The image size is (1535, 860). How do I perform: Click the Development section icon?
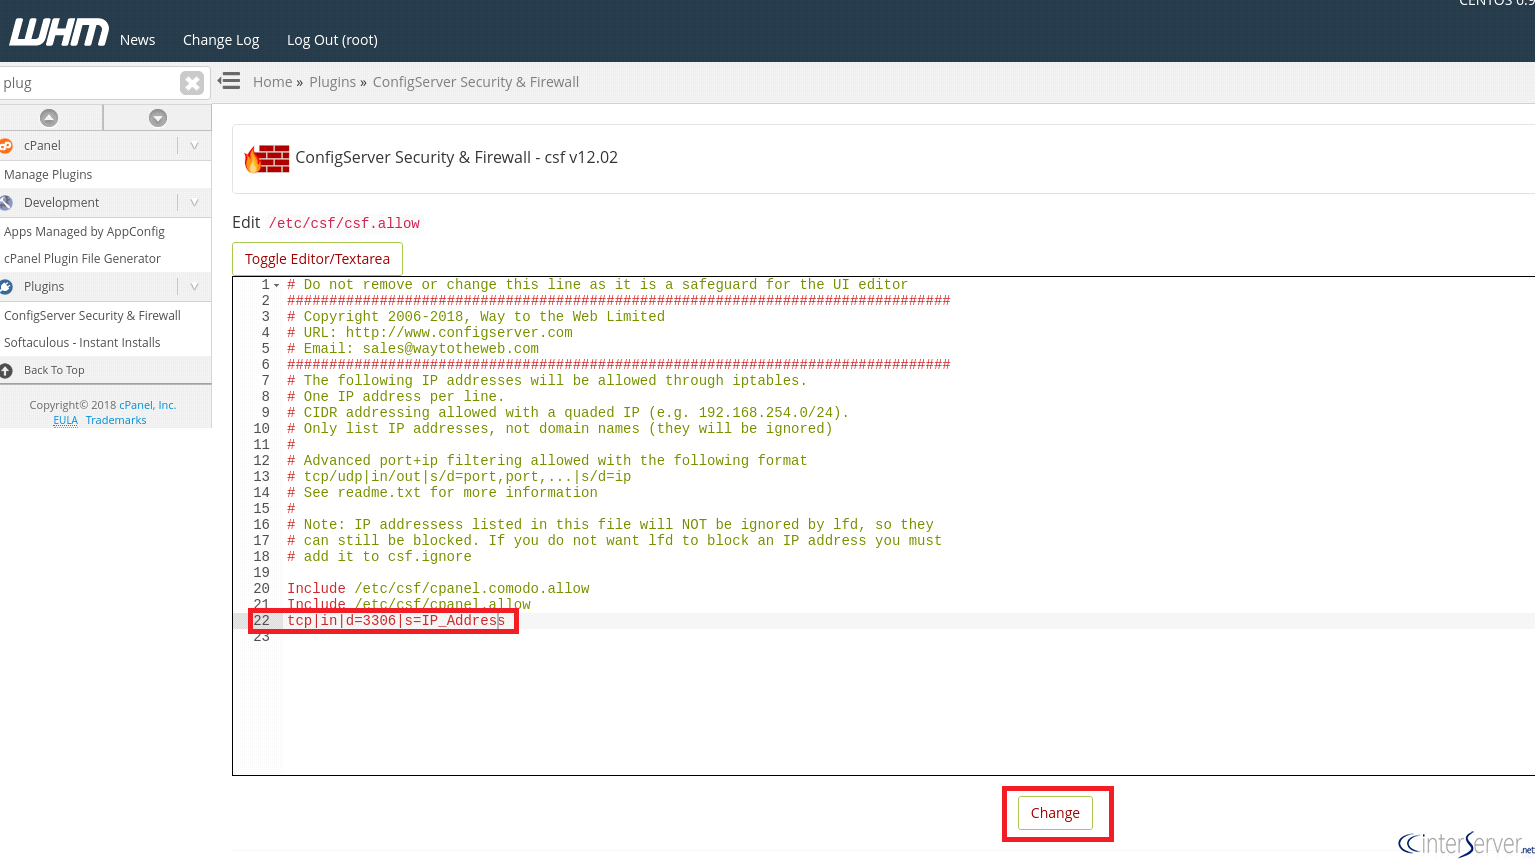click(6, 203)
